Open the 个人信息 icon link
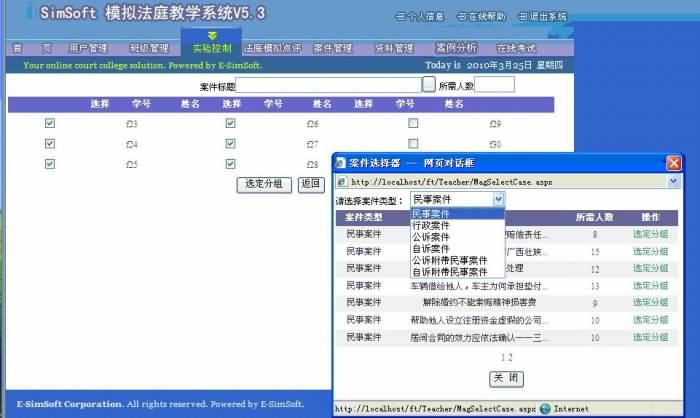 tap(418, 17)
